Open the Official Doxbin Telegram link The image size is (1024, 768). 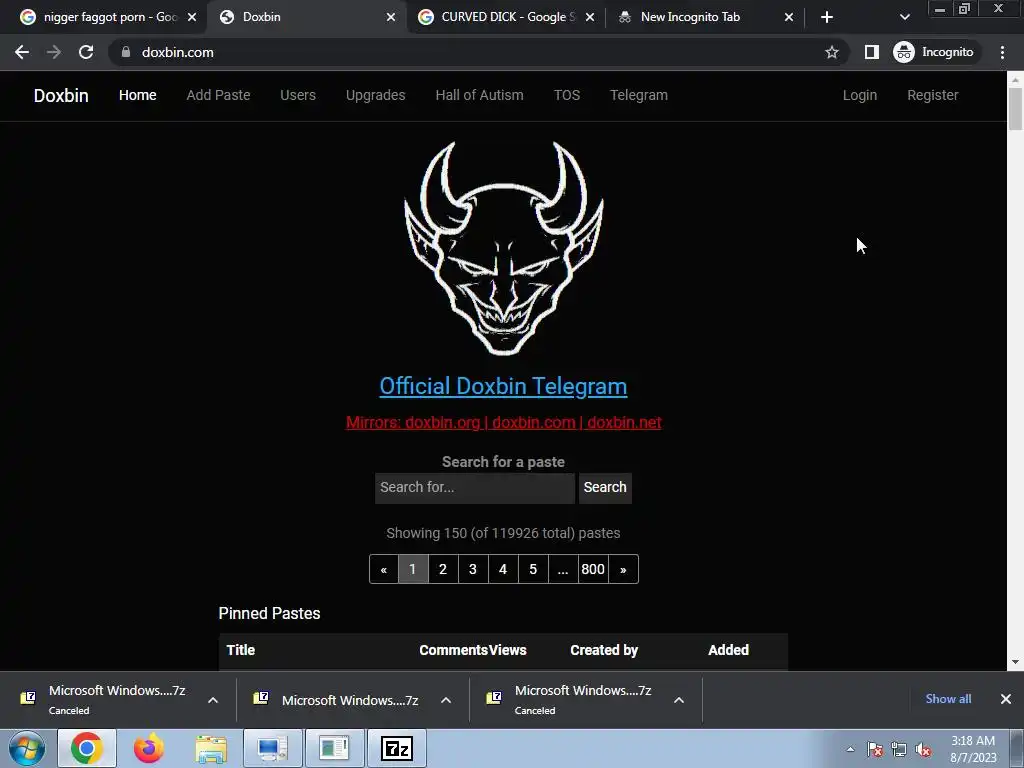[x=504, y=386]
